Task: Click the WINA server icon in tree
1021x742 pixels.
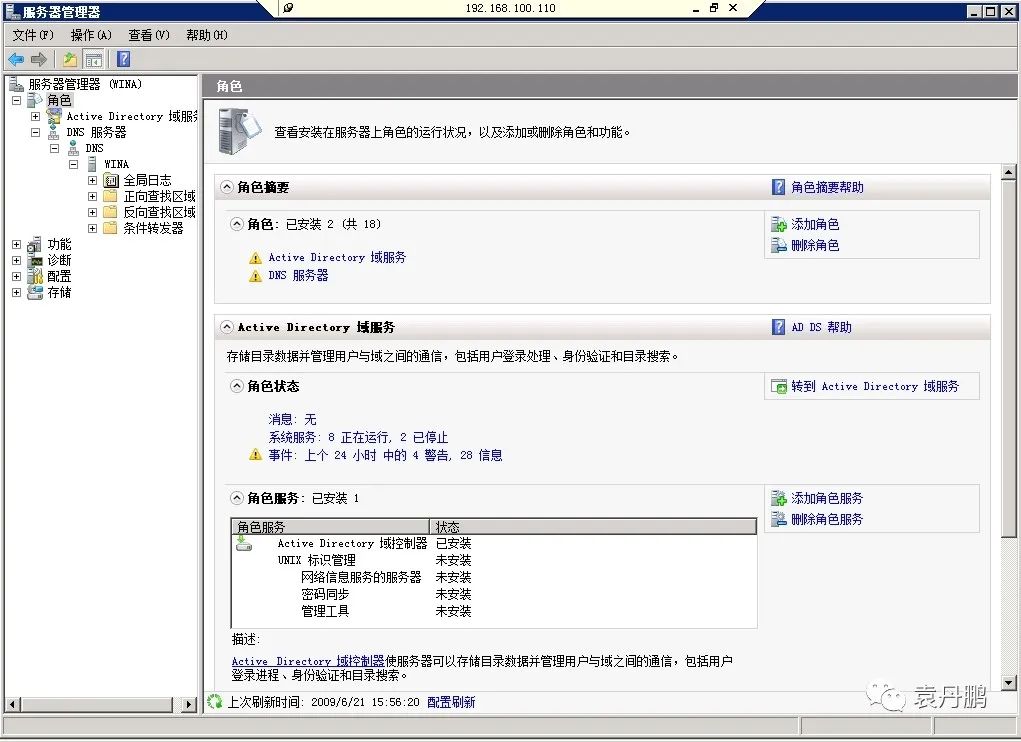Action: point(92,164)
